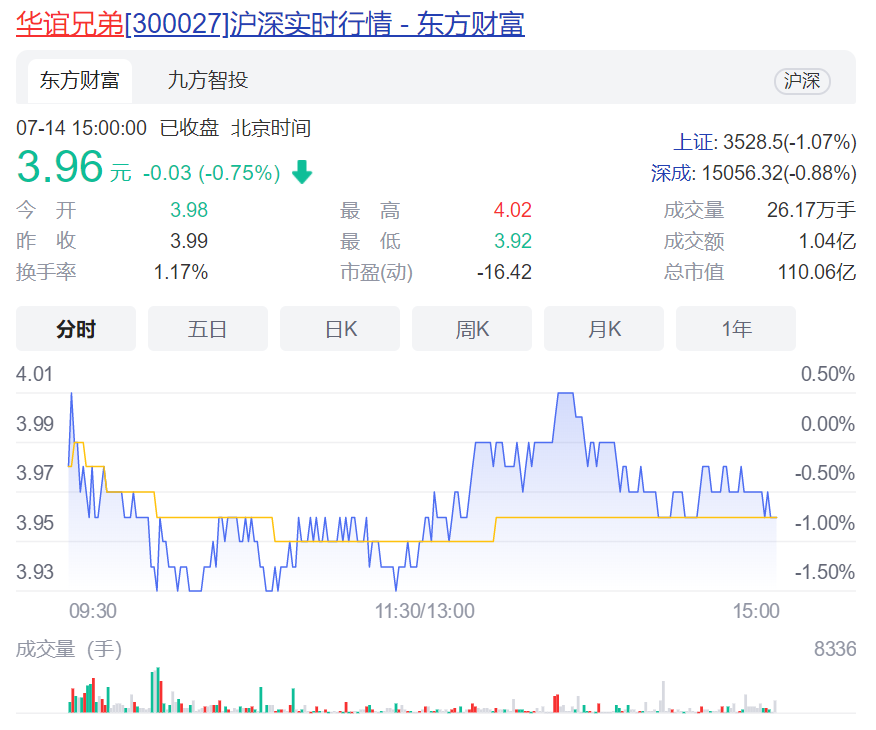Click the volume scale value 8336

tap(835, 649)
